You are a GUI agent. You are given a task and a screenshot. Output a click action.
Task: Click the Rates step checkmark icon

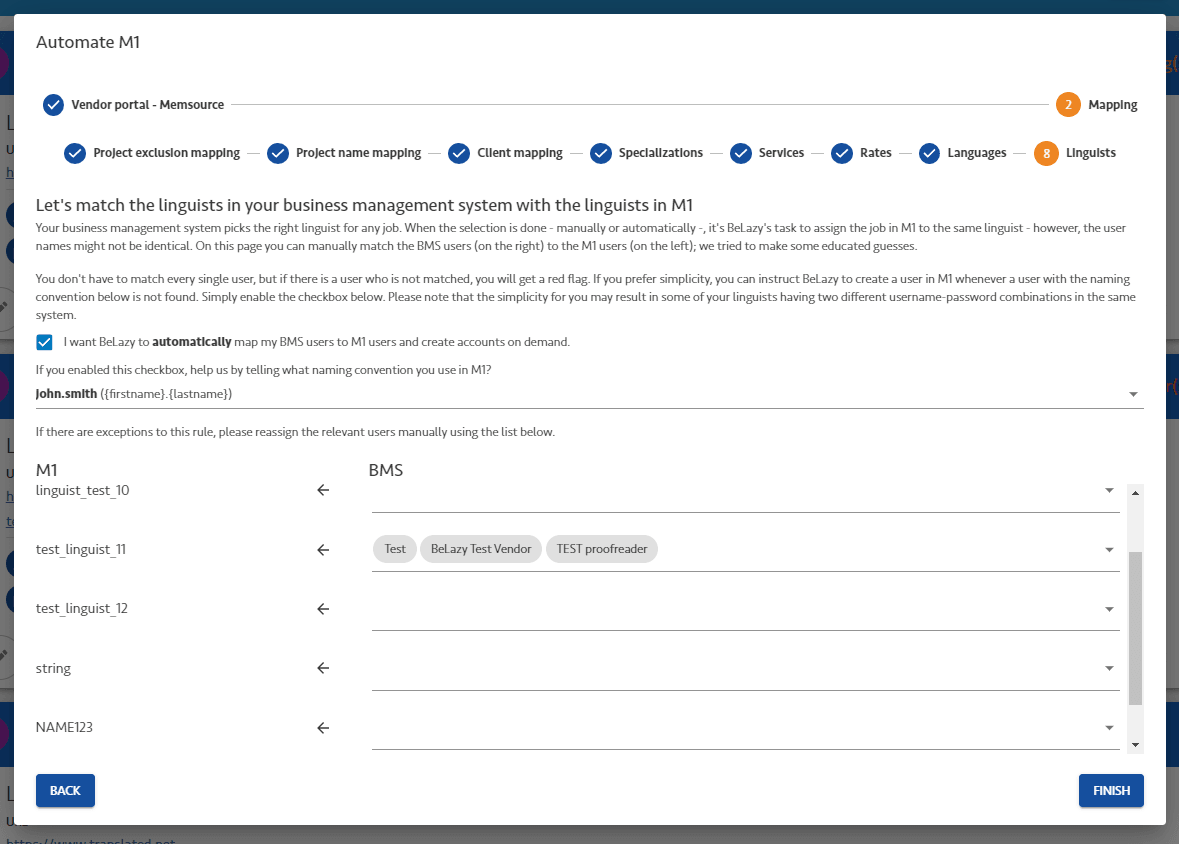tap(842, 153)
